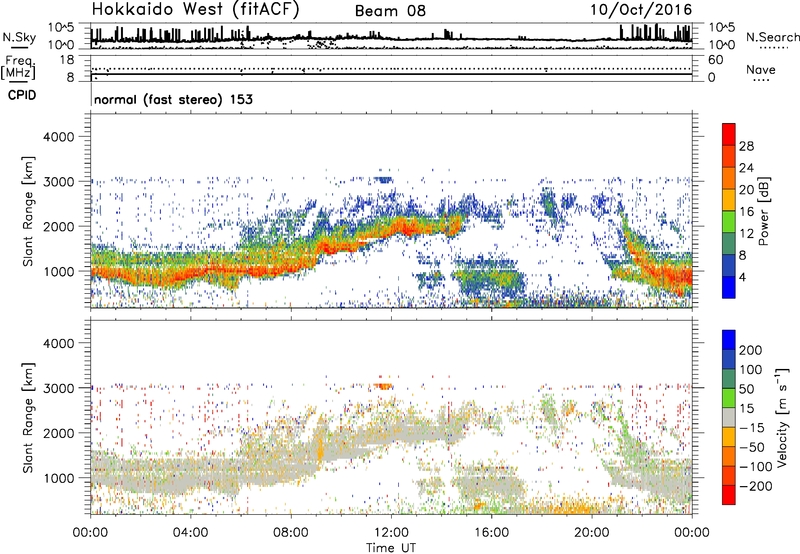800x554 pixels.
Task: Click the '04:00' time axis label
Action: coord(190,533)
